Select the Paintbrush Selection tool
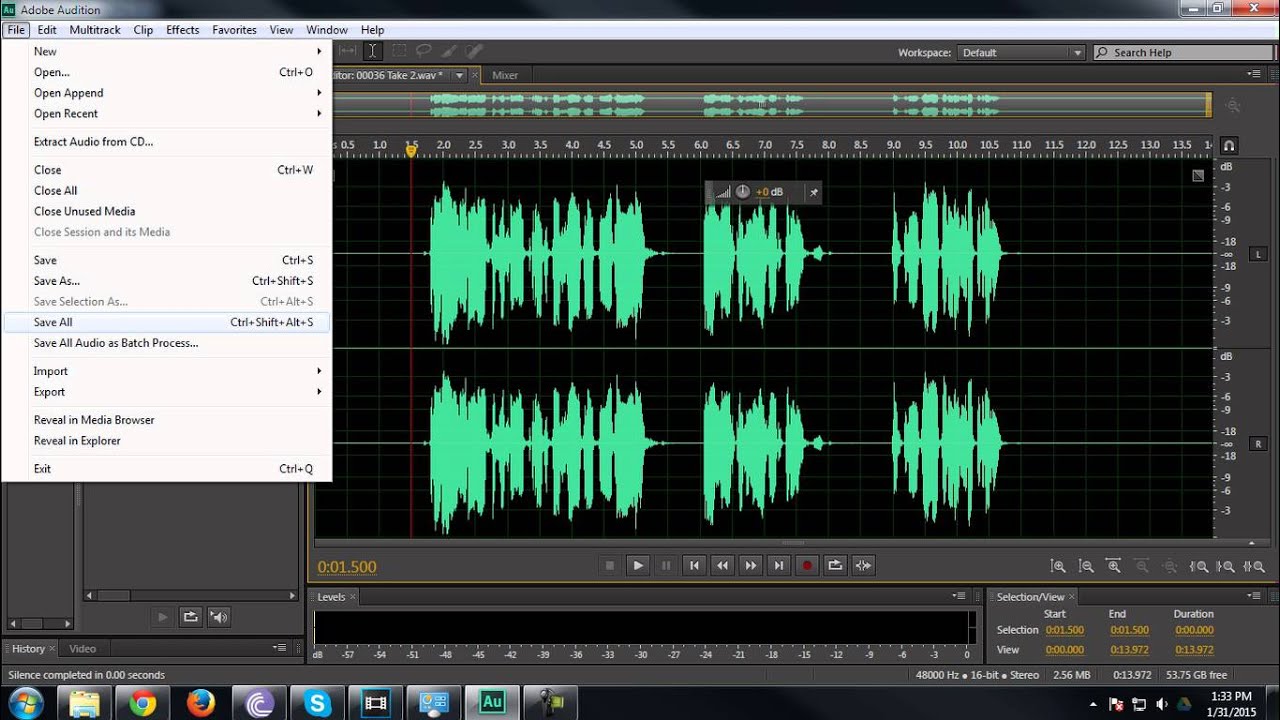Screen dimensions: 1280x720 click(449, 51)
